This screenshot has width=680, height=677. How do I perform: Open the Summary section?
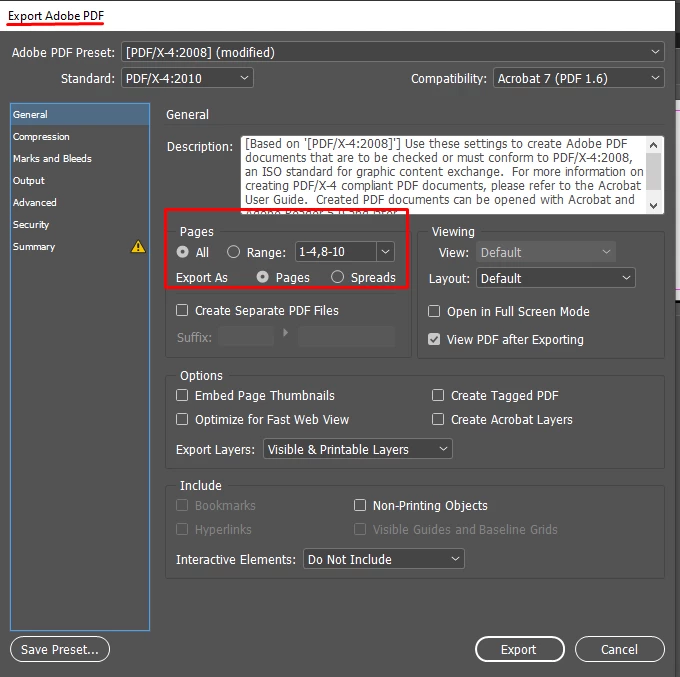coord(80,247)
